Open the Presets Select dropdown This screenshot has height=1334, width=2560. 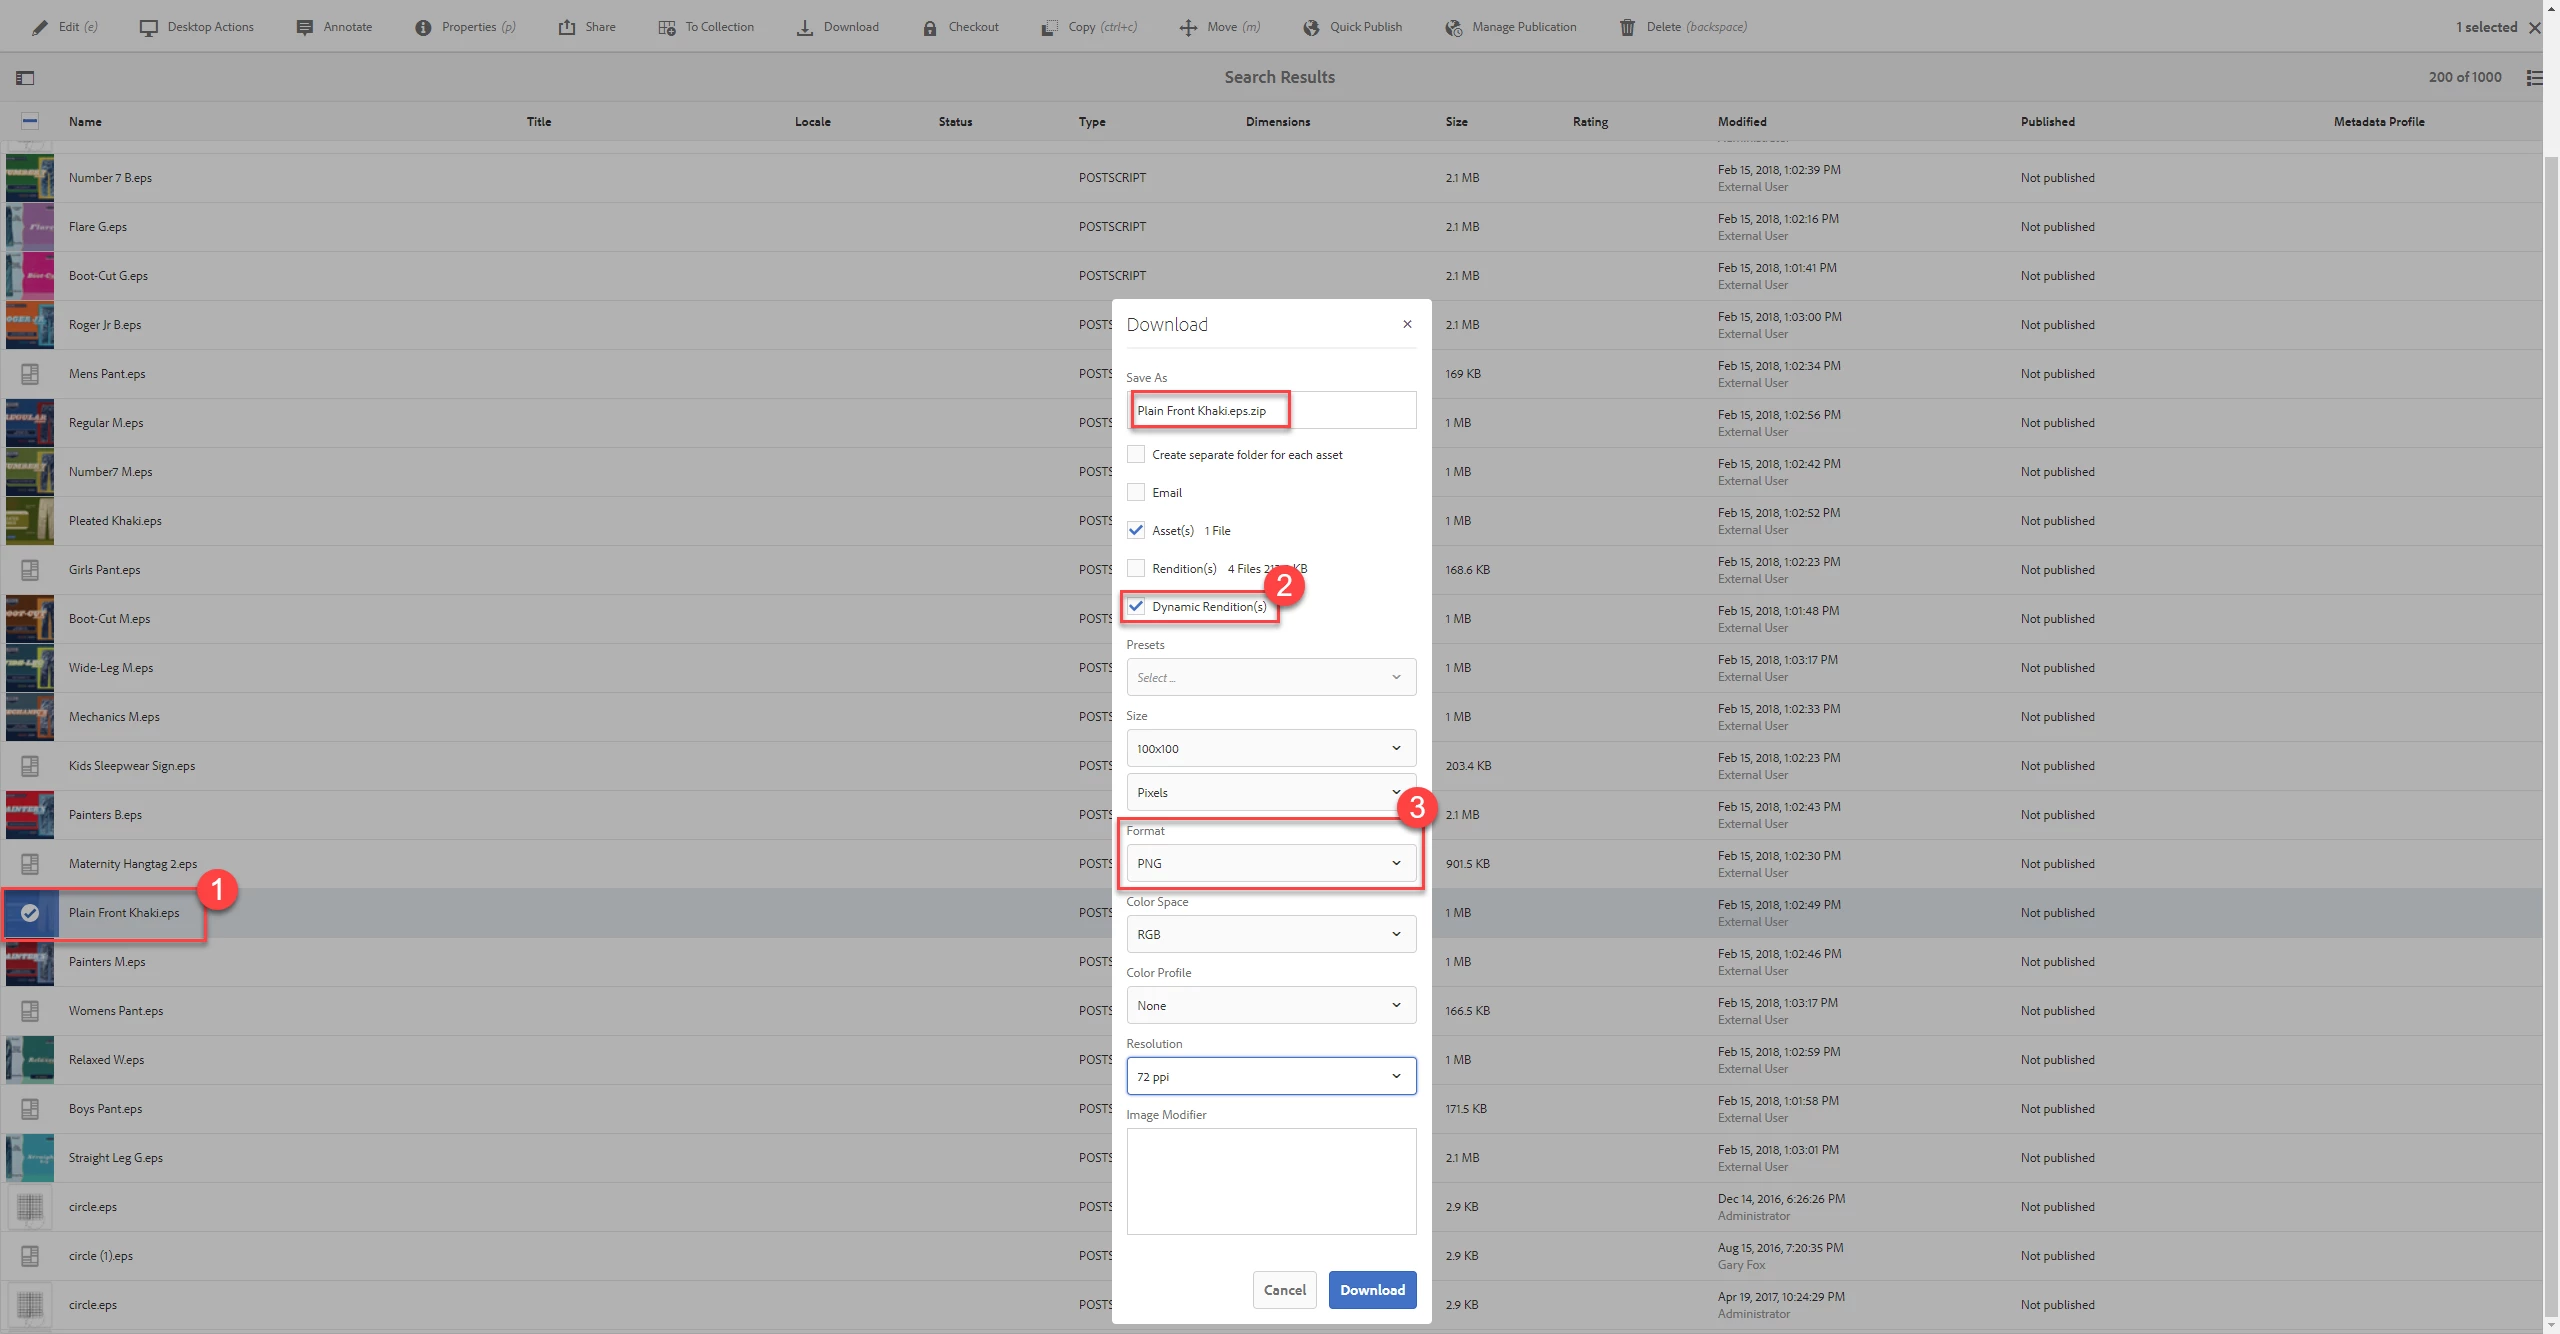pyautogui.click(x=1270, y=677)
